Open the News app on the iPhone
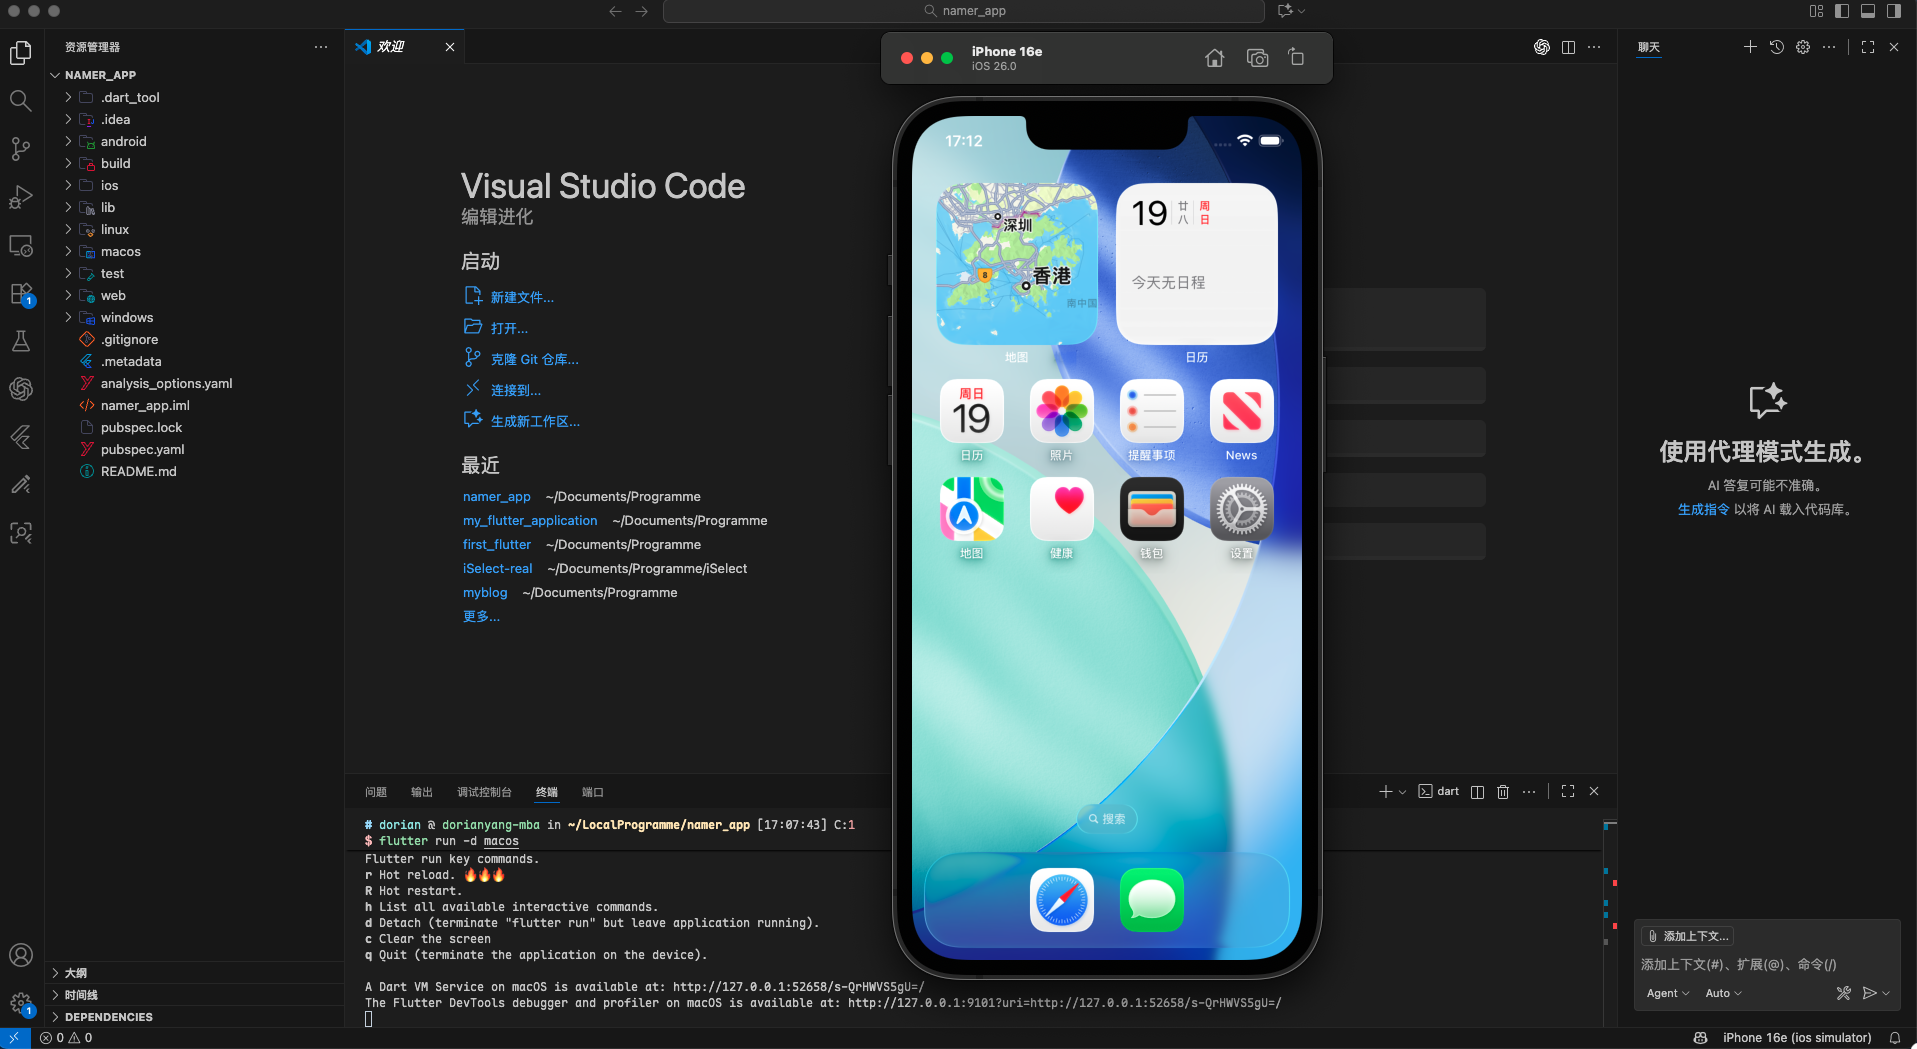The image size is (1917, 1049). pyautogui.click(x=1242, y=411)
